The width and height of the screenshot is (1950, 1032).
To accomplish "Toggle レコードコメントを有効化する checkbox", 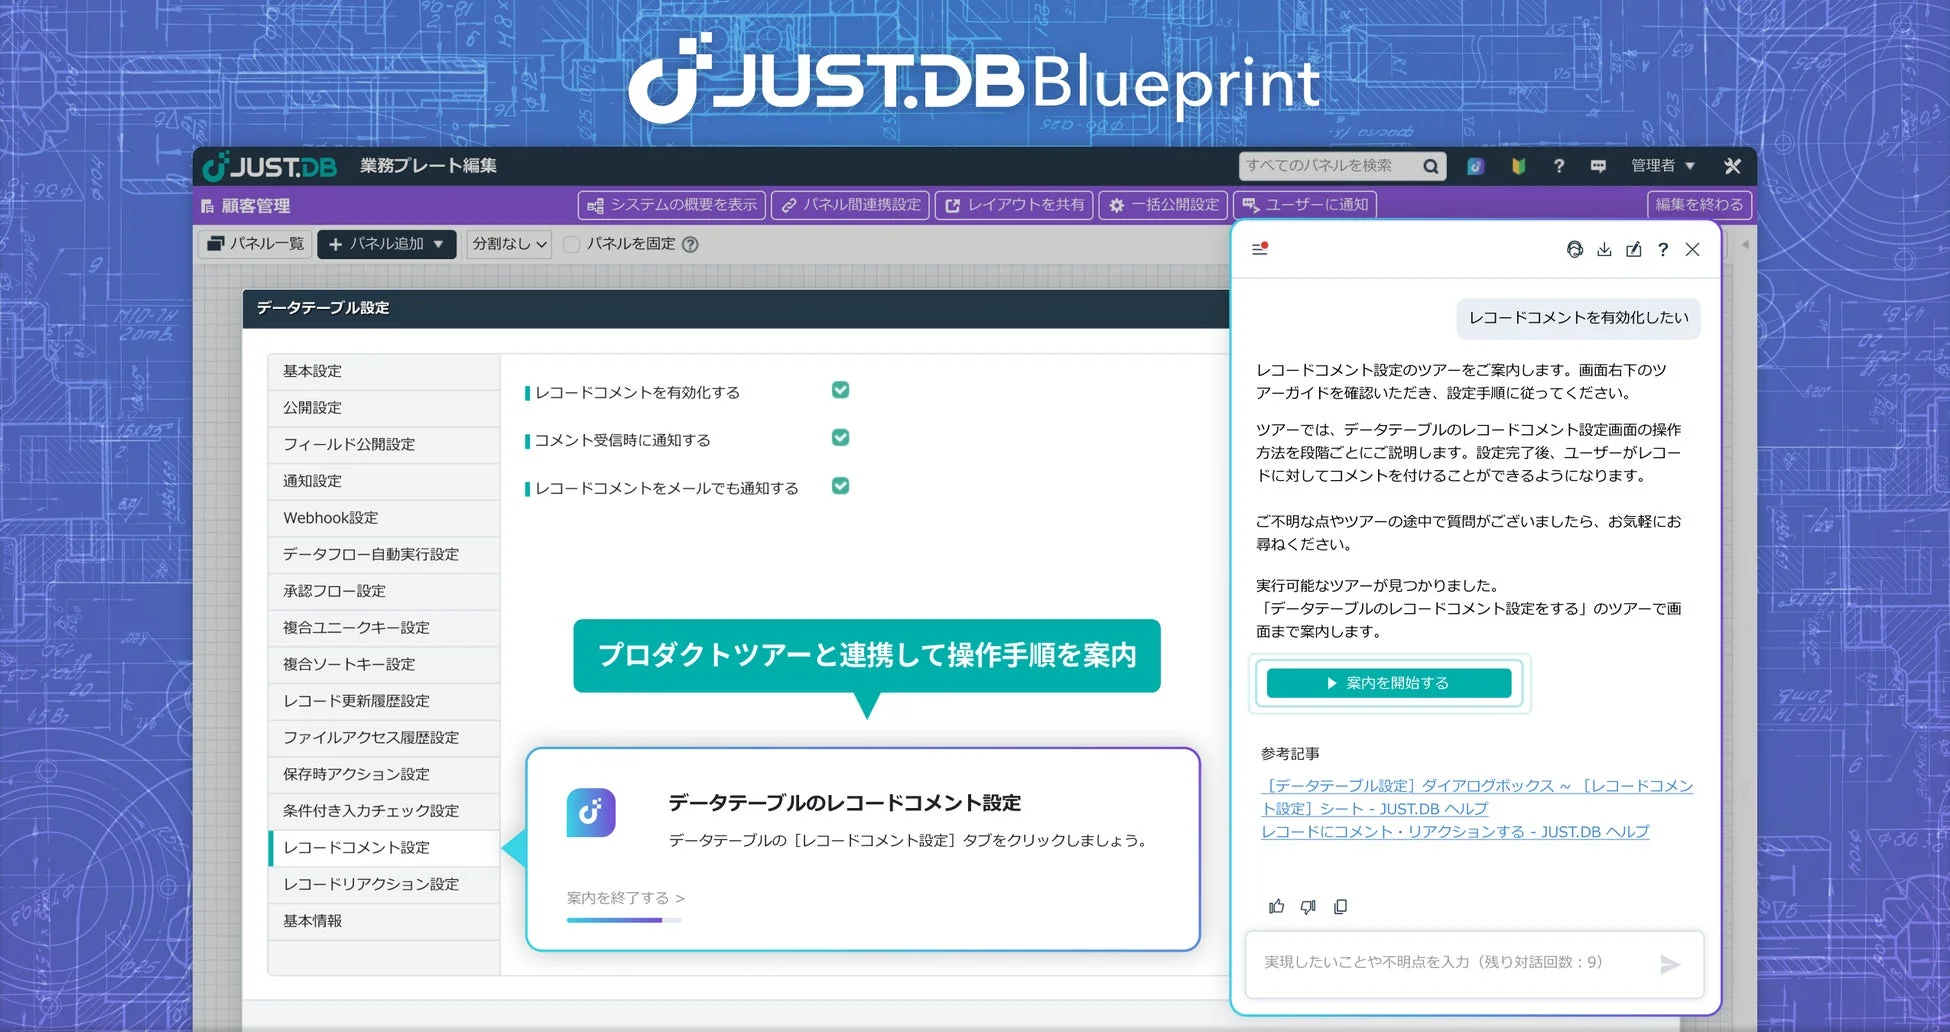I will tap(841, 390).
